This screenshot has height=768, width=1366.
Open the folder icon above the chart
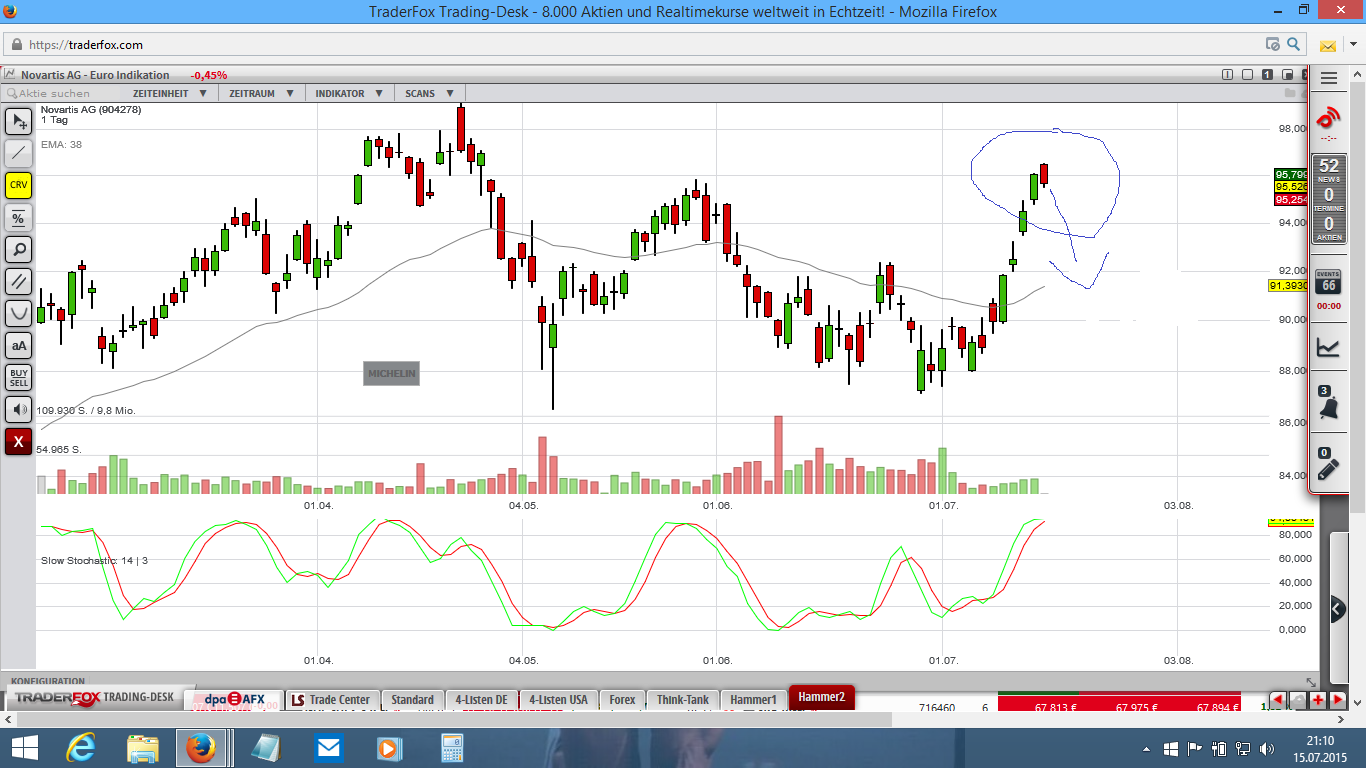coord(1291,92)
